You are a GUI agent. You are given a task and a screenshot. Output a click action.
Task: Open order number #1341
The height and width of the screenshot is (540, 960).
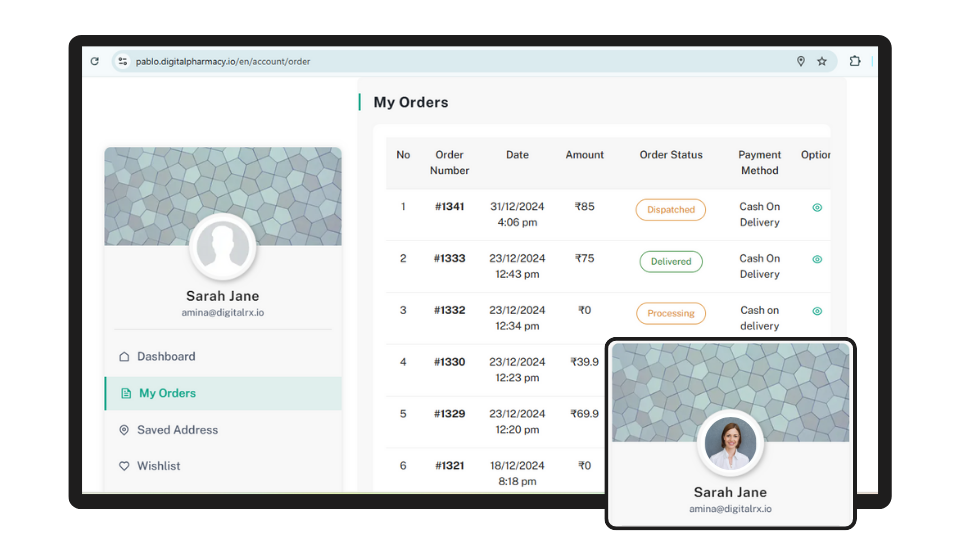click(449, 207)
